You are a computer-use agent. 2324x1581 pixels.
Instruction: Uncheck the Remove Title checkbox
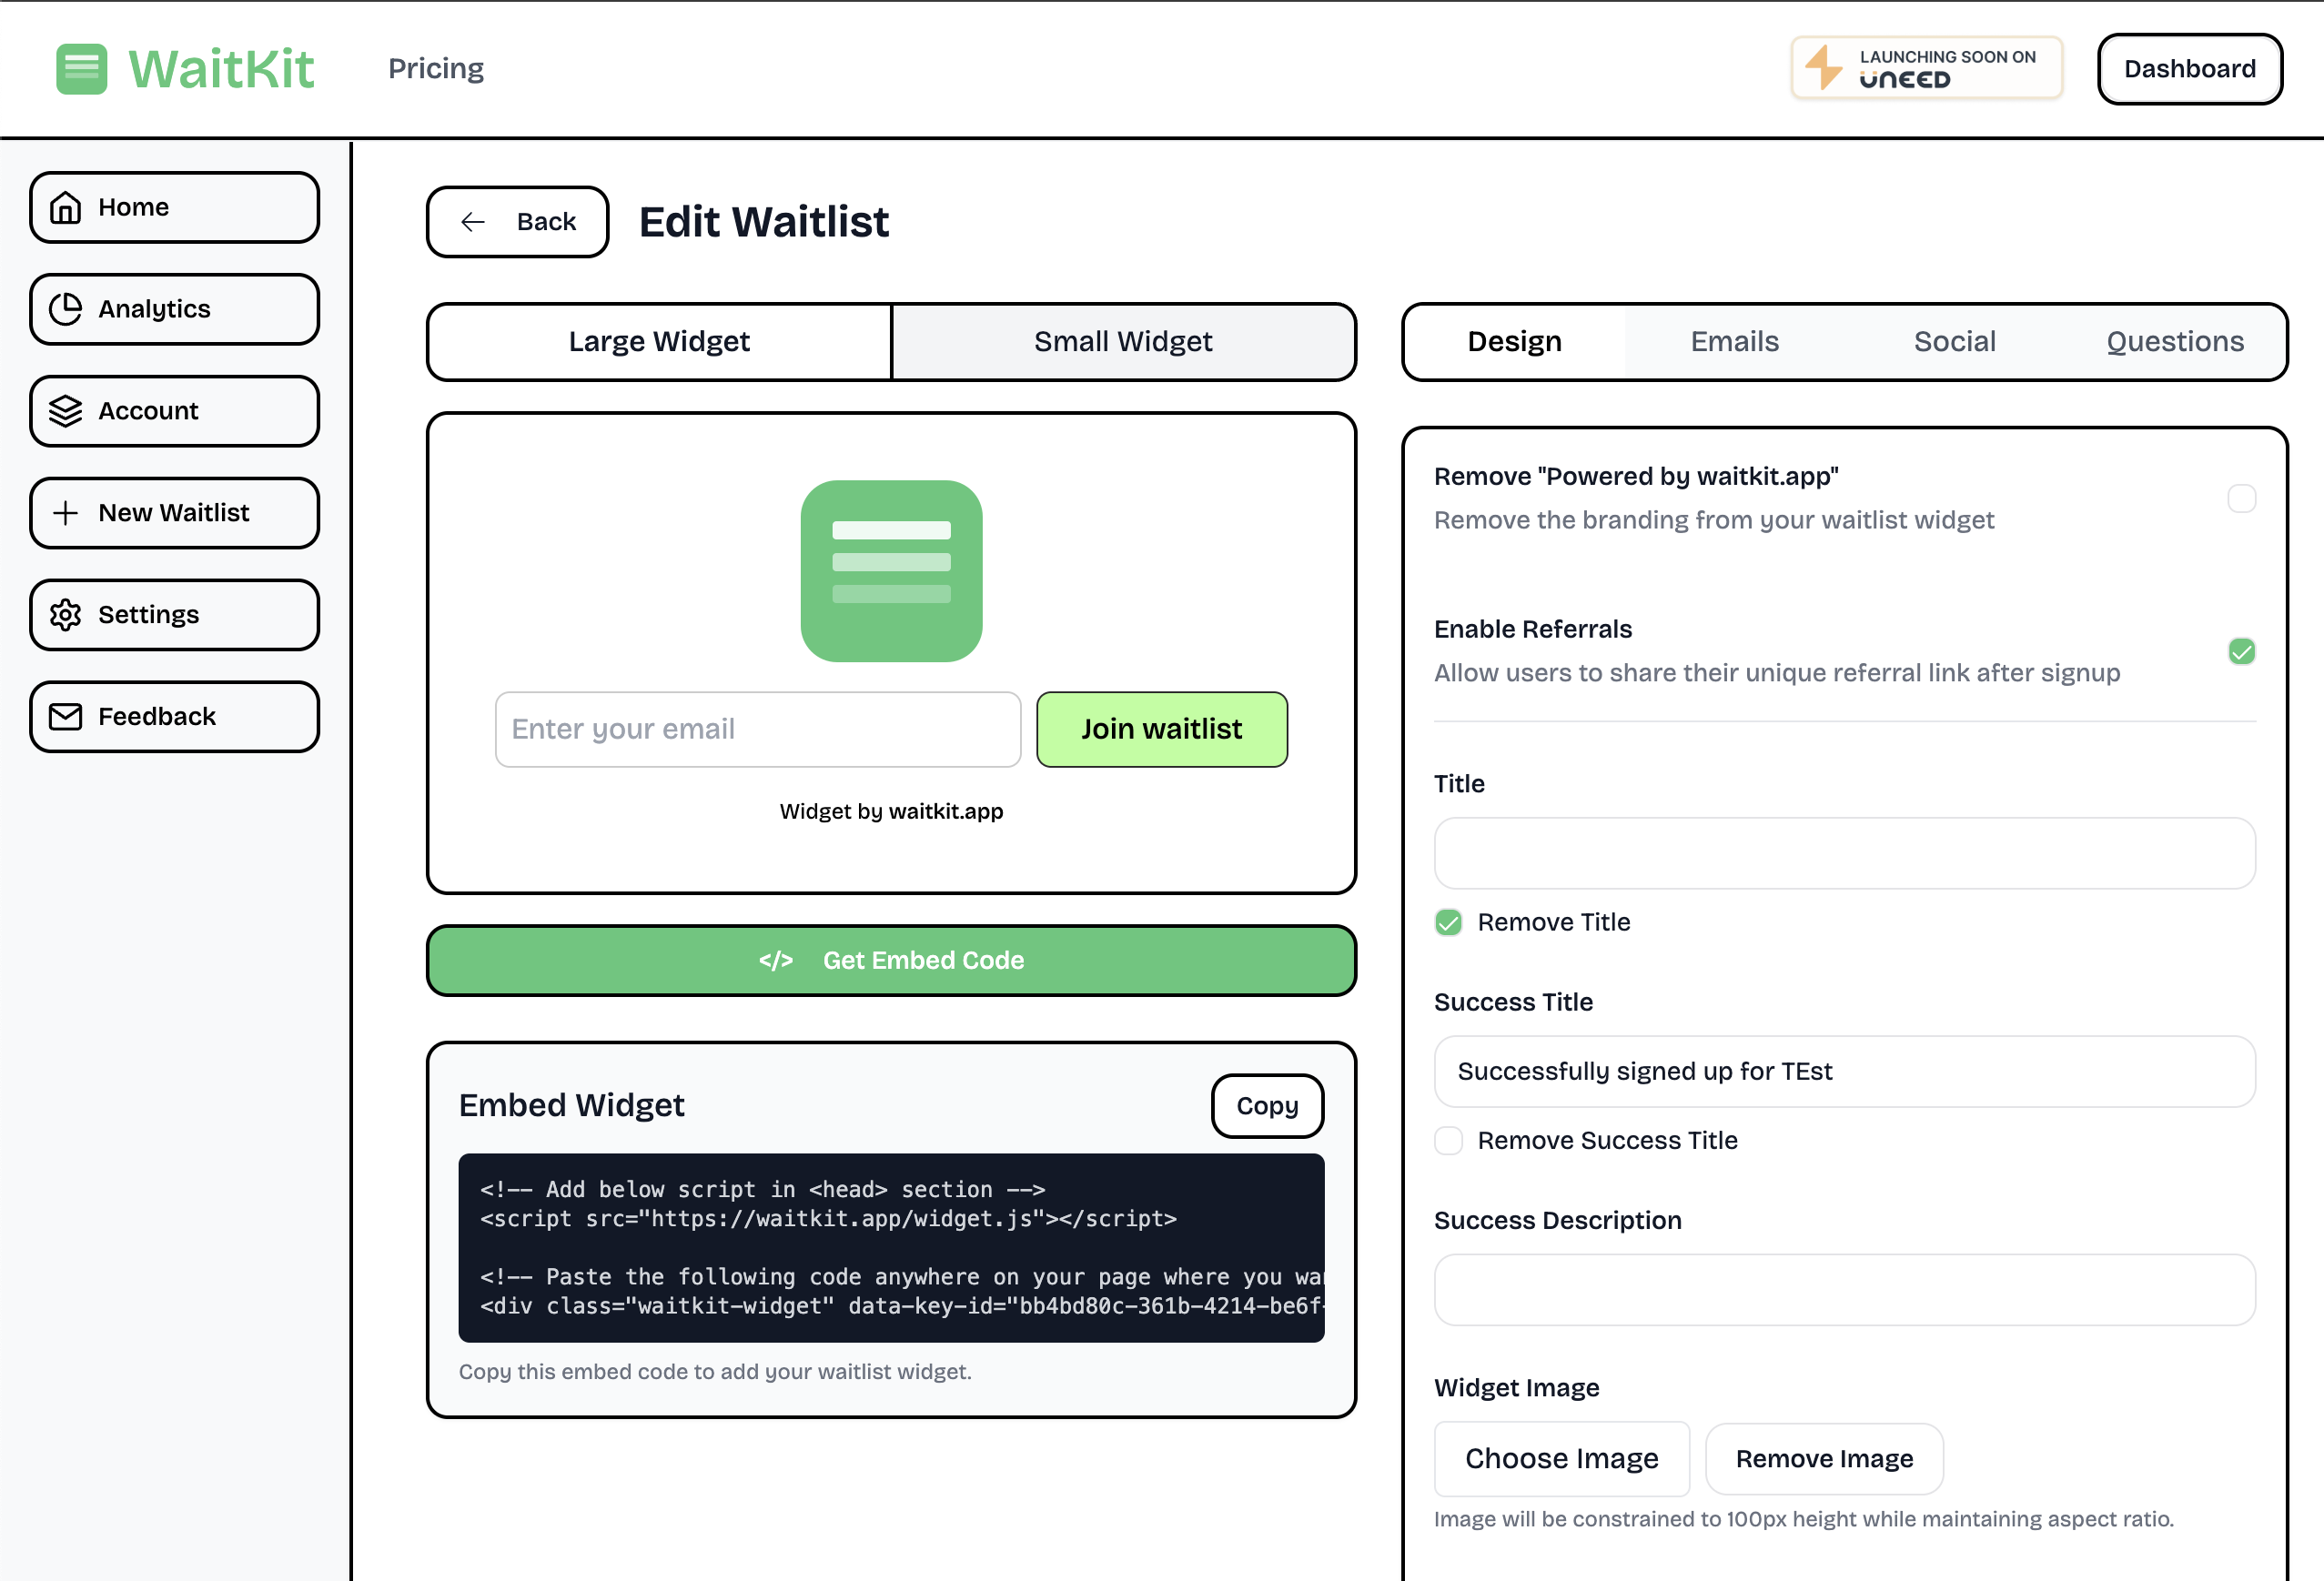[x=1448, y=922]
